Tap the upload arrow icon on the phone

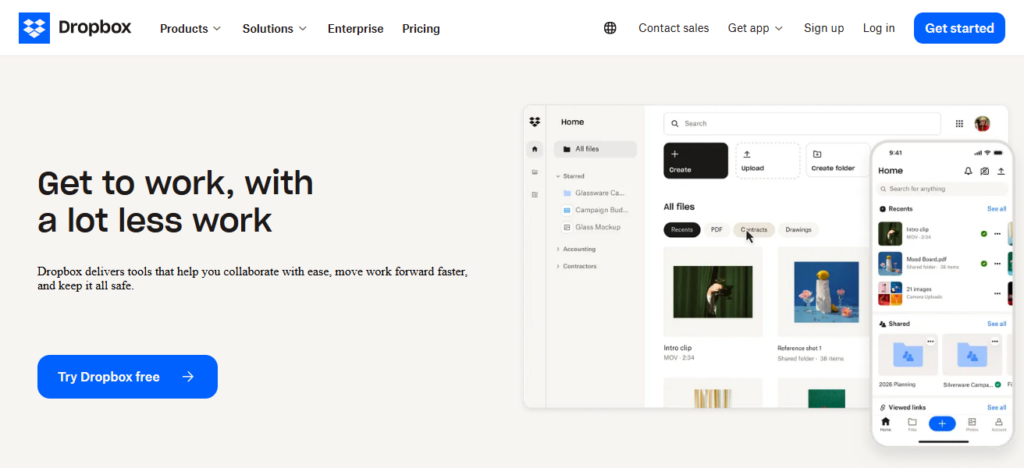[x=1001, y=171]
